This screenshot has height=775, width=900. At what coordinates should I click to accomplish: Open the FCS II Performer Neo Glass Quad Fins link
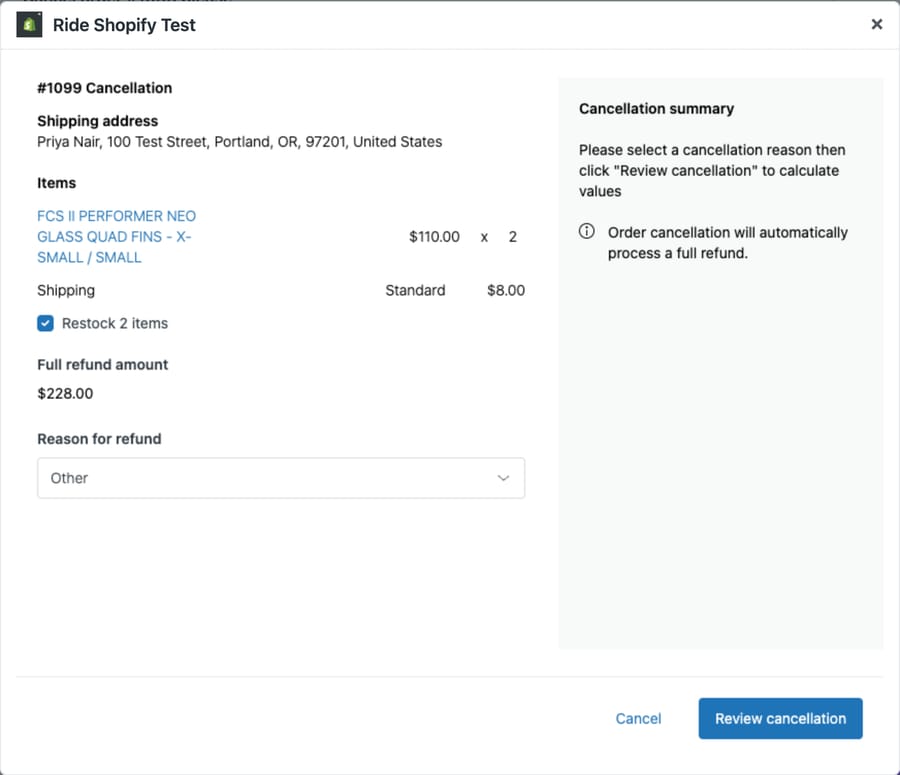pos(117,237)
